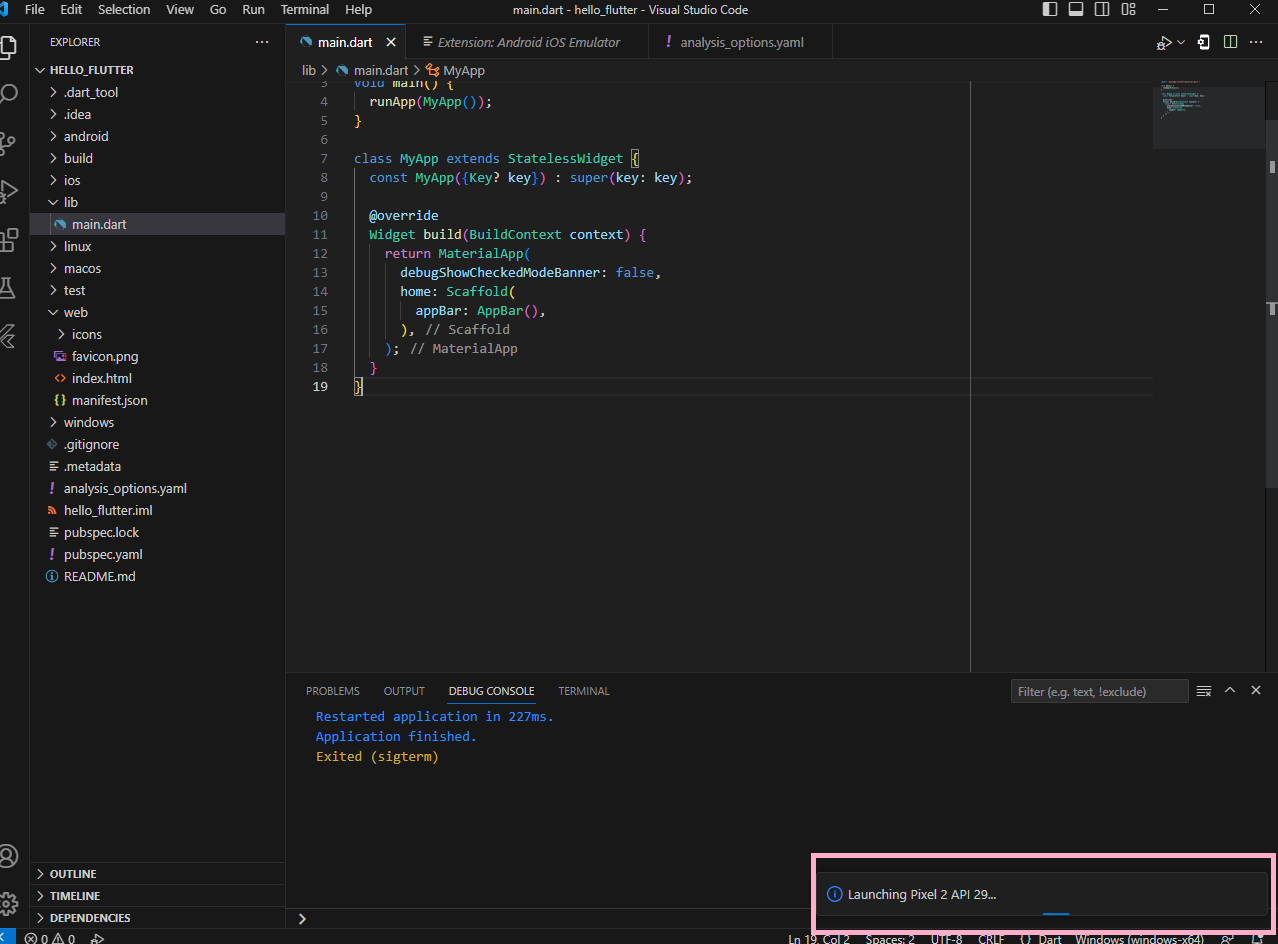Image resolution: width=1278 pixels, height=944 pixels.
Task: Open index.html file
Action: click(157, 378)
